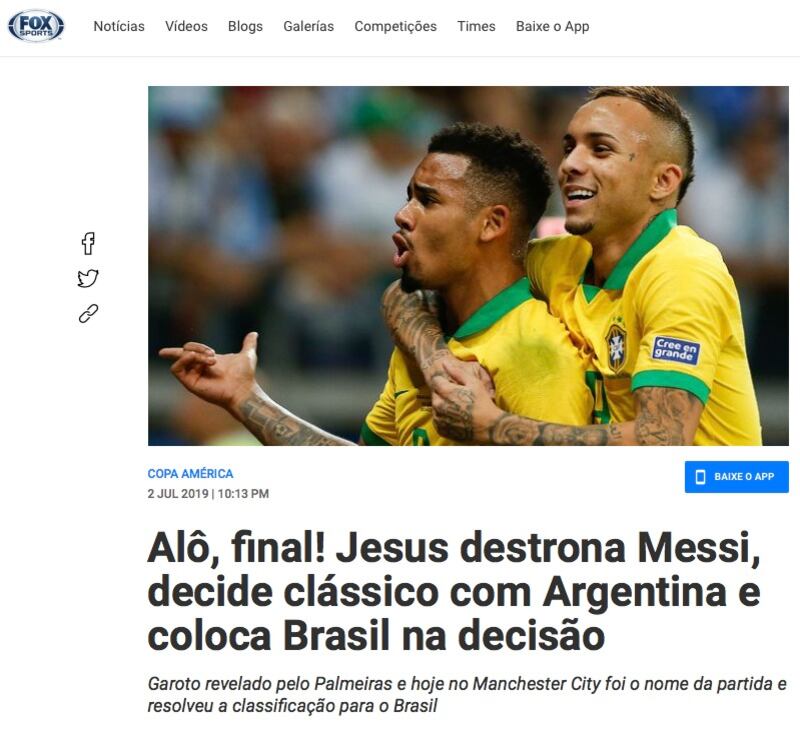Open Galerías in the navigation bar

(x=309, y=26)
